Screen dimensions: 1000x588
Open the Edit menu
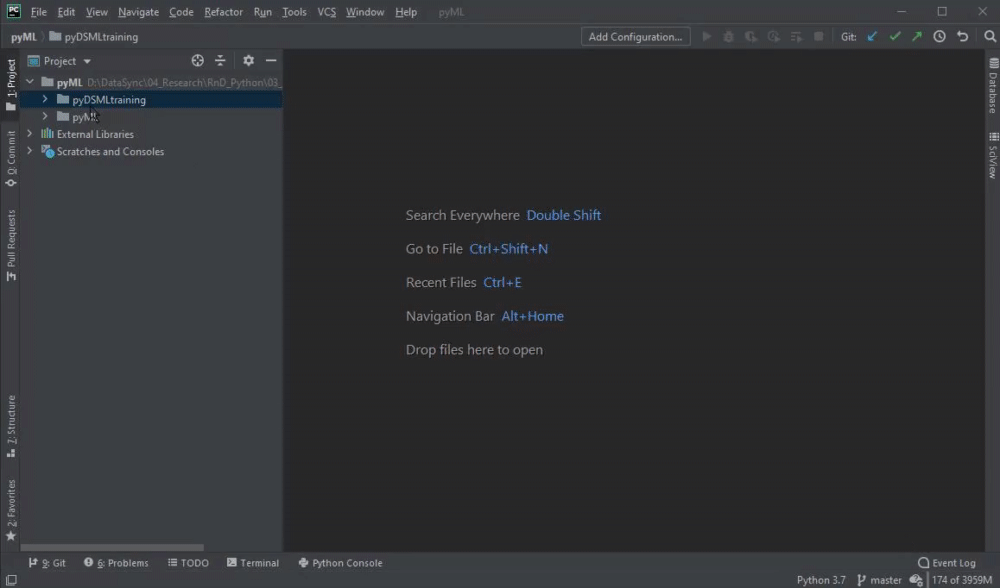pos(66,11)
